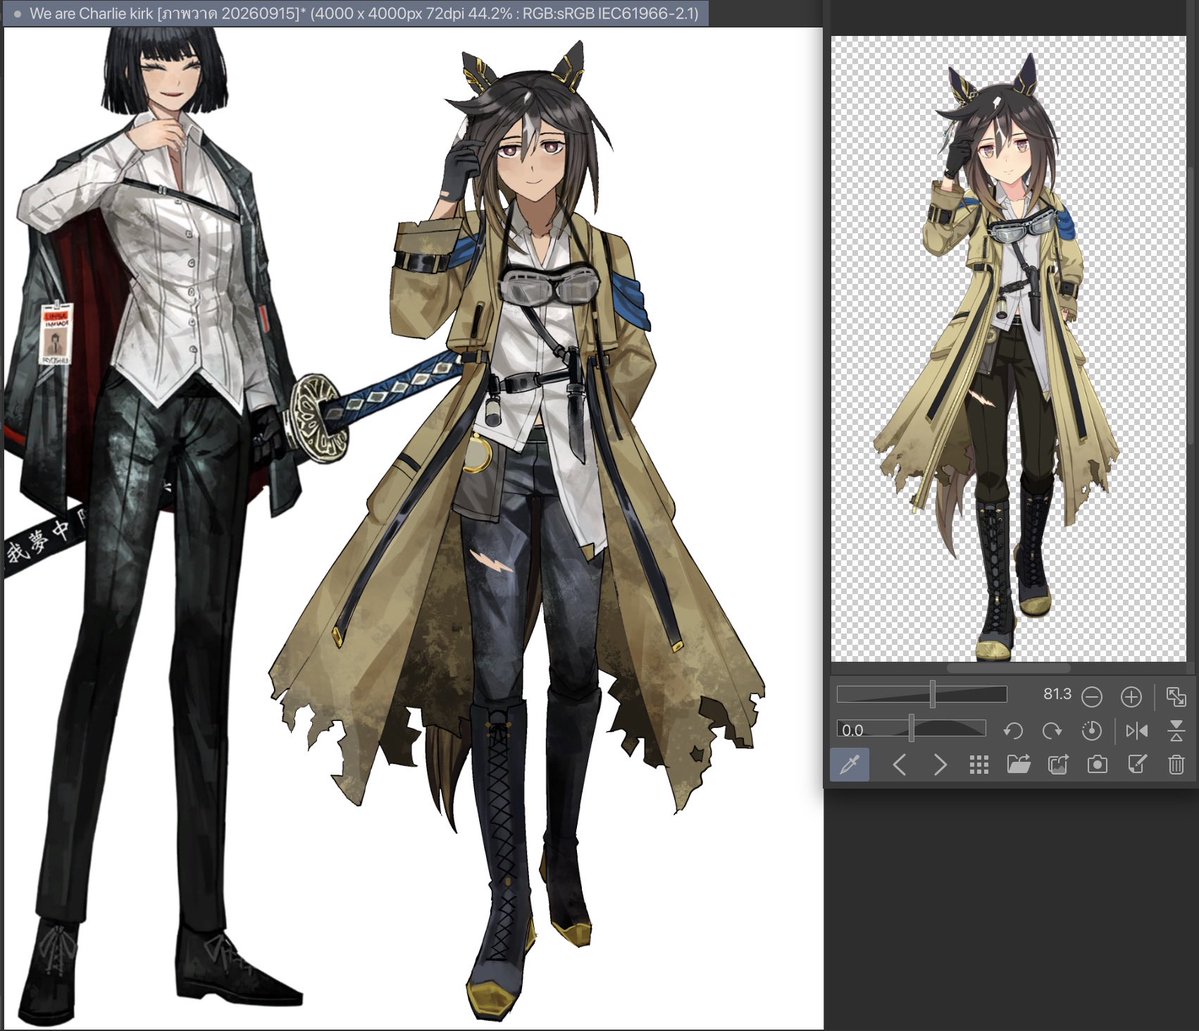Screen dimensions: 1199x1031
Task: Select the We are Charlie kirk canvas tab
Action: point(356,13)
